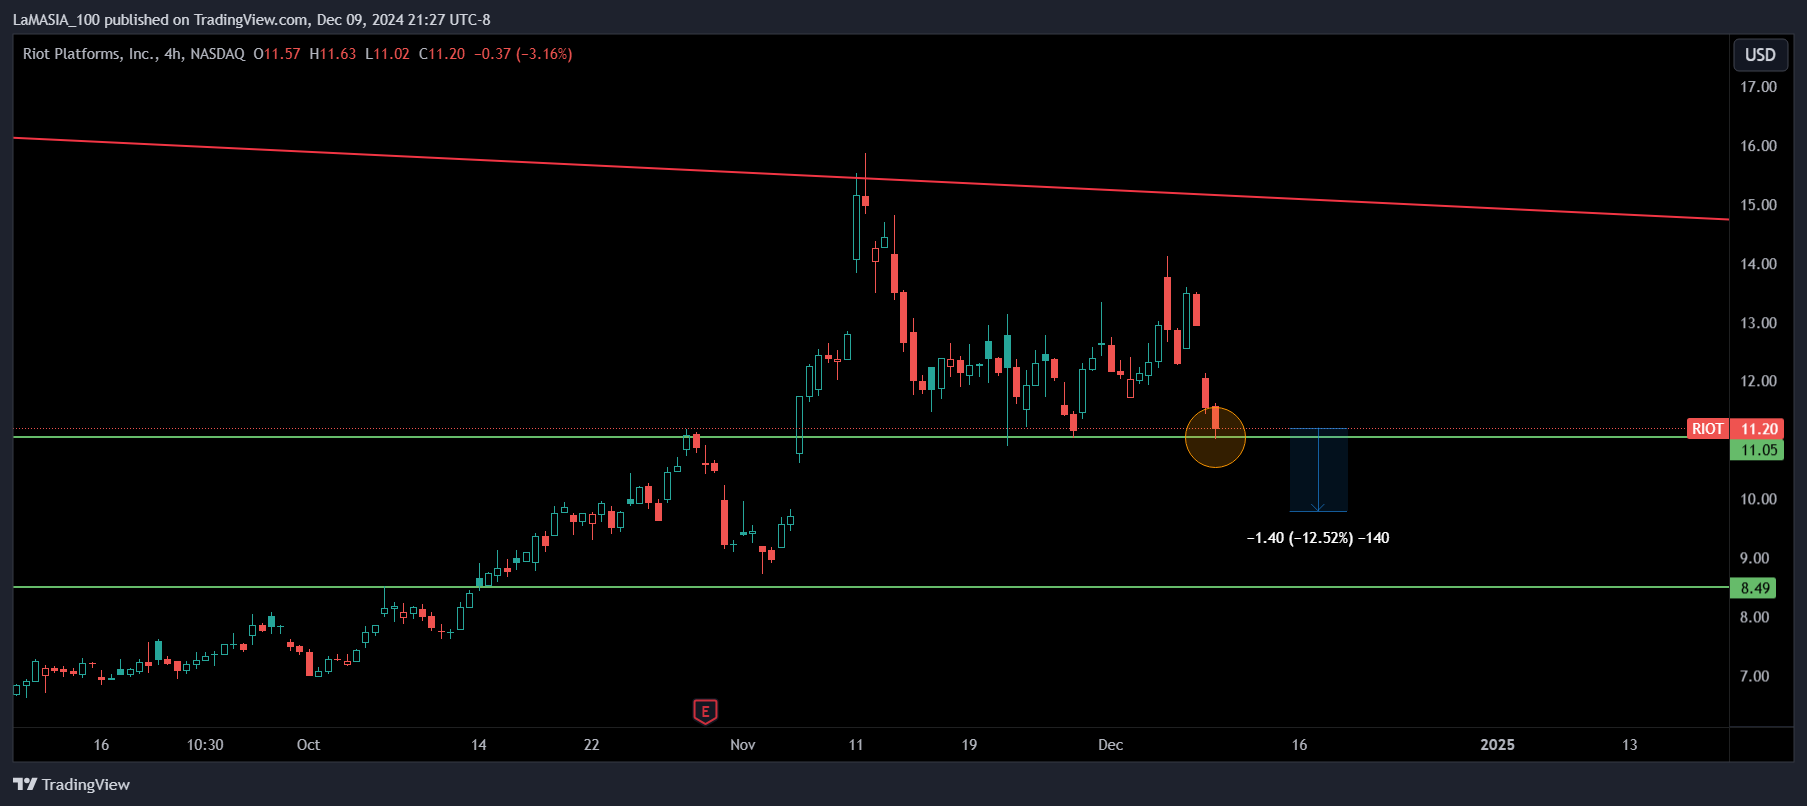1807x806 pixels.
Task: Click the RIOT price label tag
Action: [x=1707, y=429]
